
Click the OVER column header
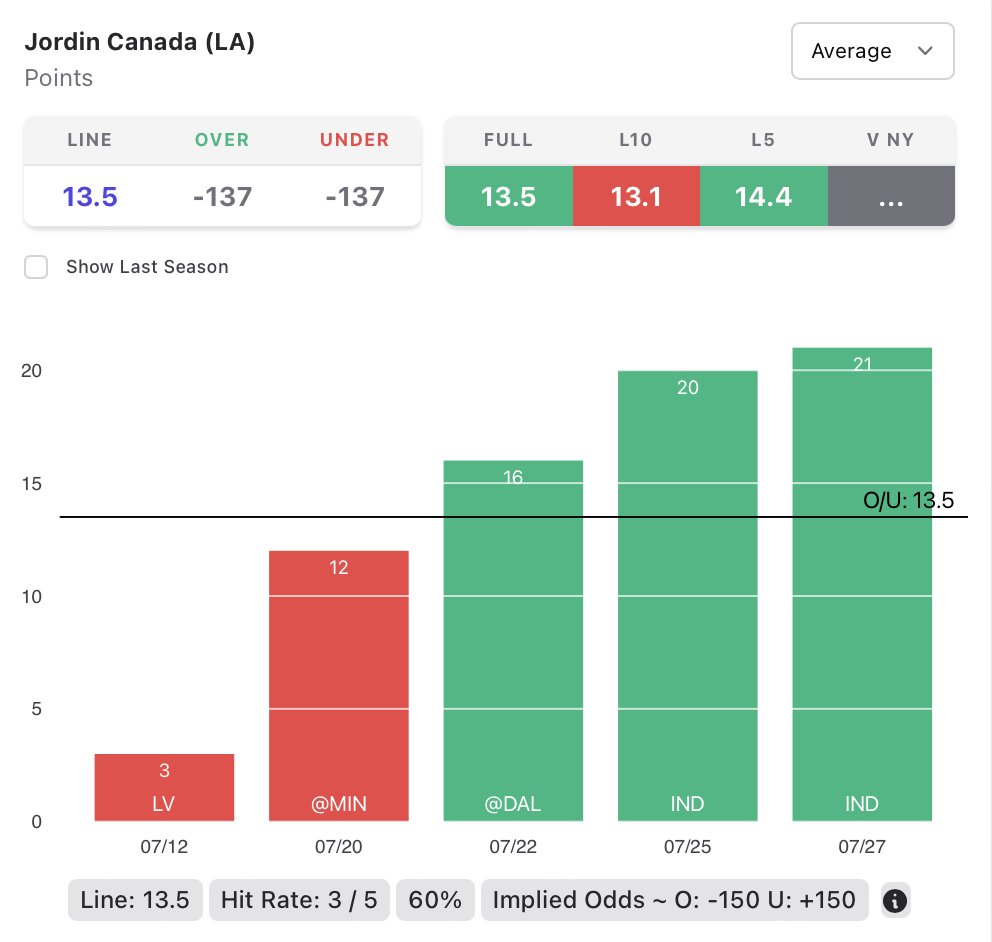(222, 140)
